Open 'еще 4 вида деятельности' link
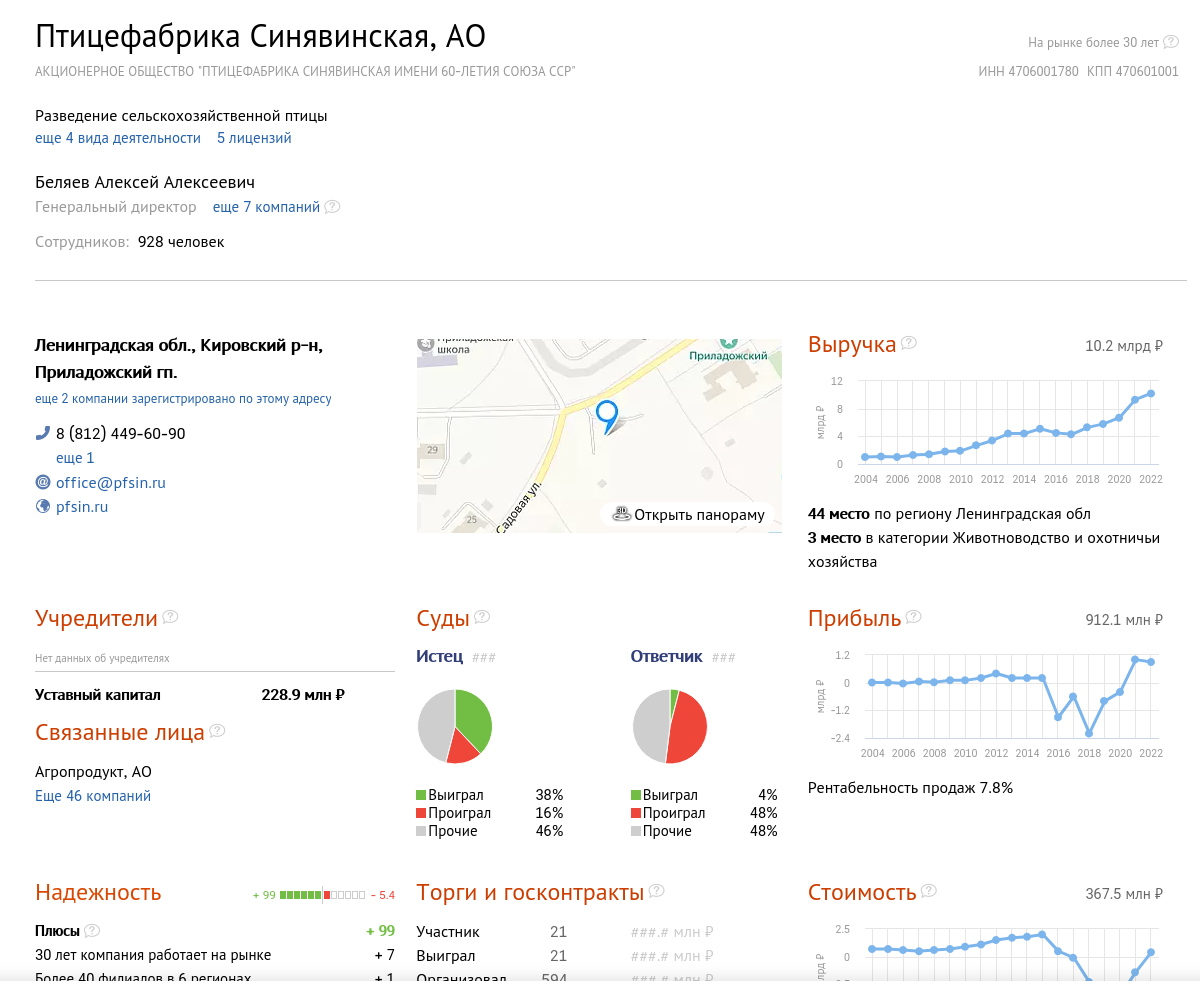This screenshot has height=984, width=1200. (x=118, y=138)
